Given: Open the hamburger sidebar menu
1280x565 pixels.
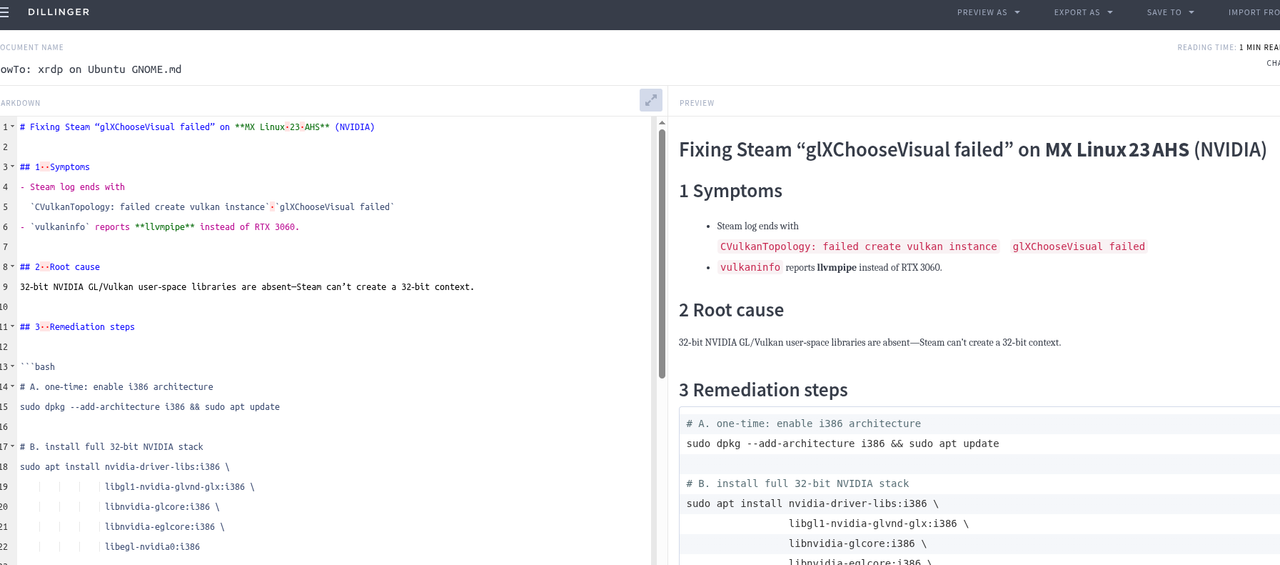Looking at the screenshot, I should (x=4, y=12).
